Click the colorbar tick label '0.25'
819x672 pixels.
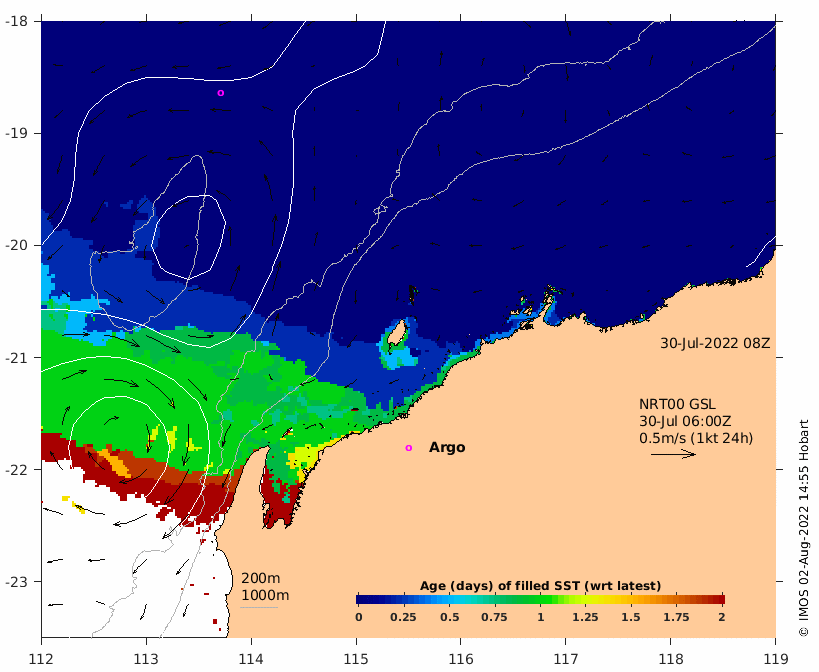403,617
